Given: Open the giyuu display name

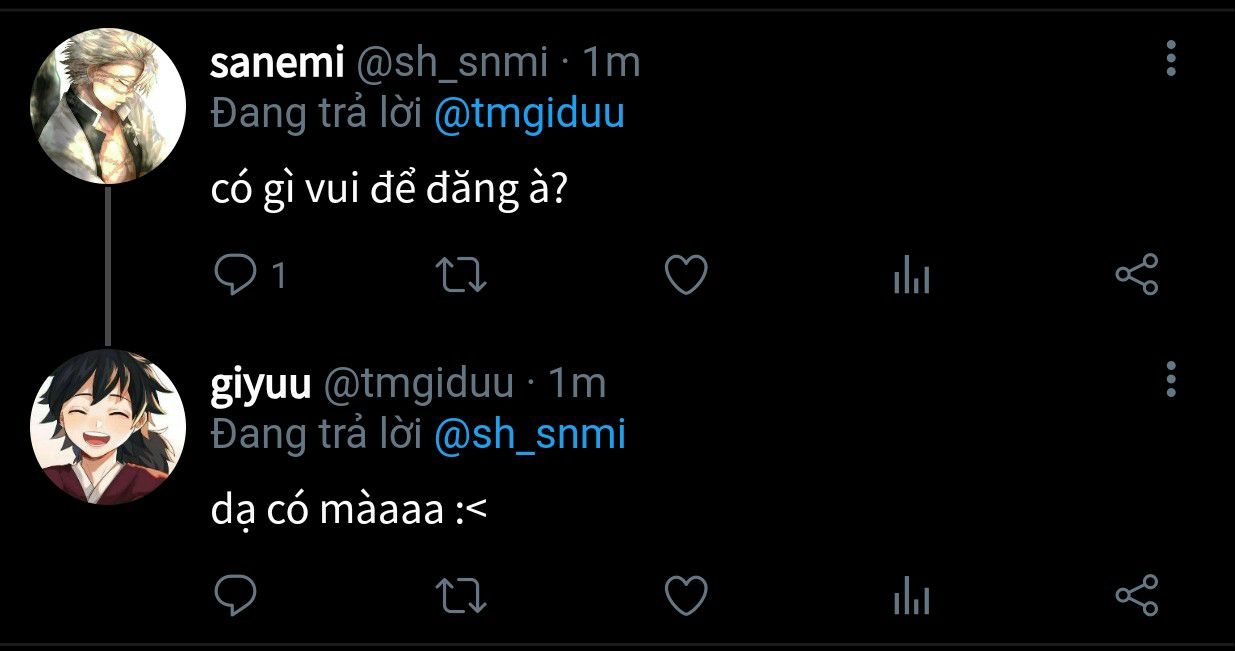Looking at the screenshot, I should 261,383.
